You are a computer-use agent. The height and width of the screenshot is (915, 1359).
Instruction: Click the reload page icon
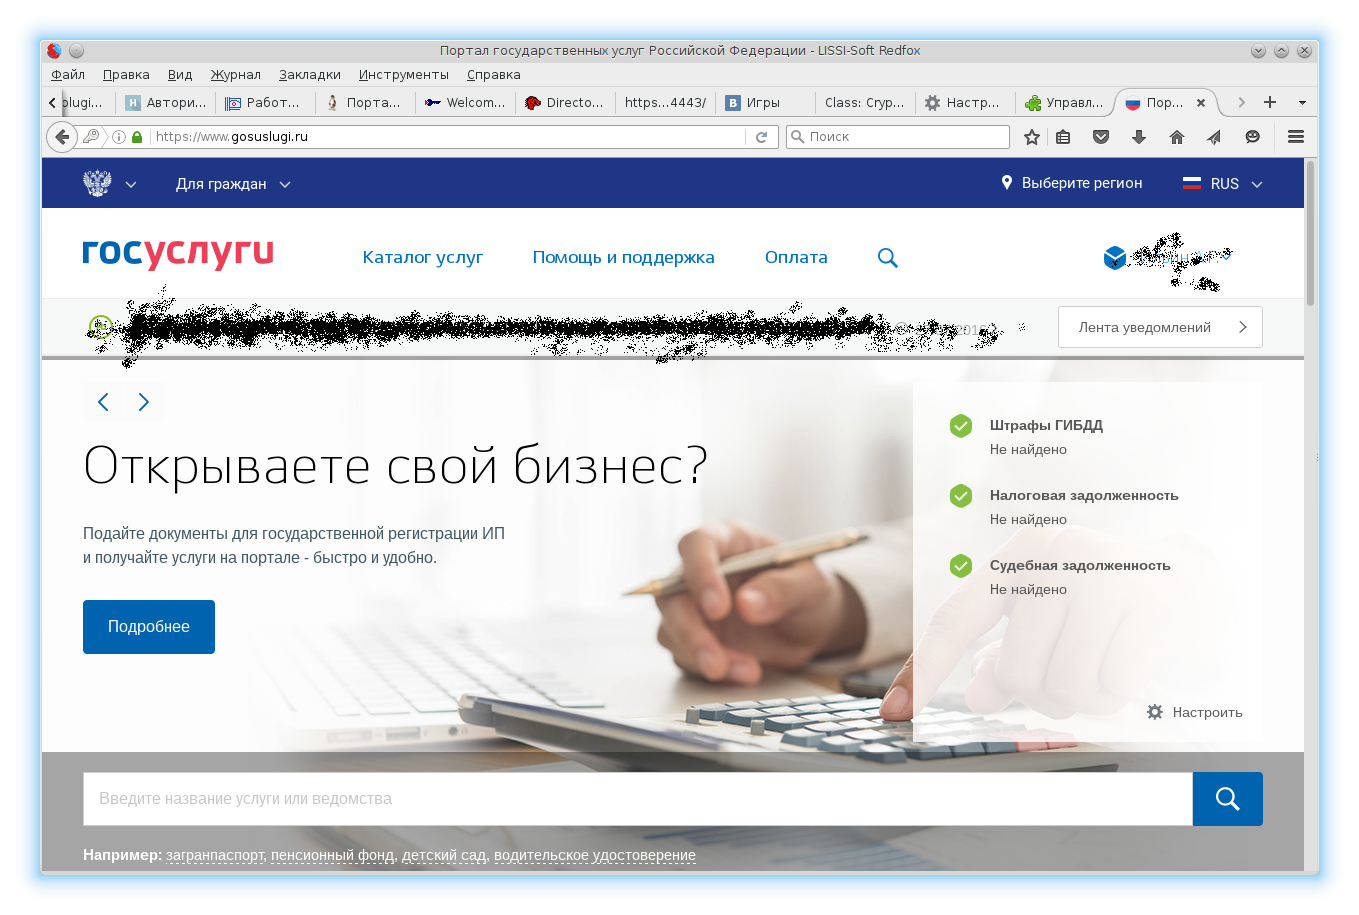tap(762, 137)
